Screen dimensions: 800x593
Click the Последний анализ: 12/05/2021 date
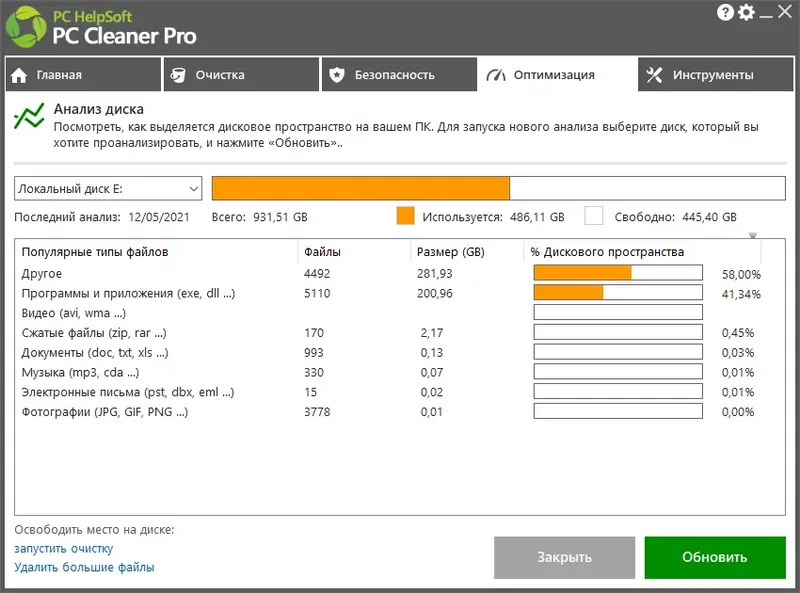click(x=102, y=217)
